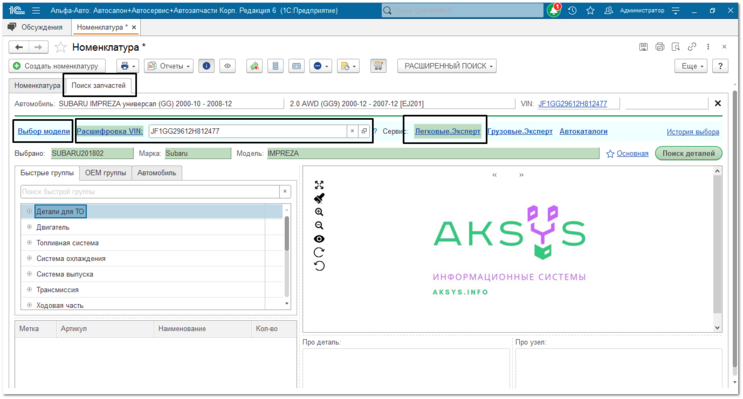
Task: Click the Поиск деталей button
Action: click(x=689, y=153)
